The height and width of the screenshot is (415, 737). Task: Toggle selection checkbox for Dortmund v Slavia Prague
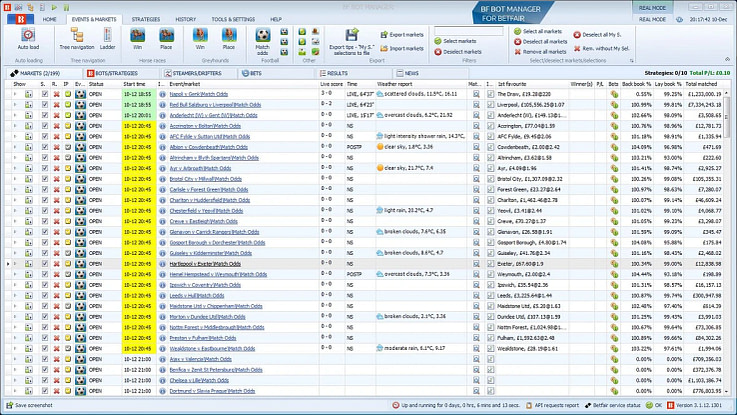tap(45, 391)
